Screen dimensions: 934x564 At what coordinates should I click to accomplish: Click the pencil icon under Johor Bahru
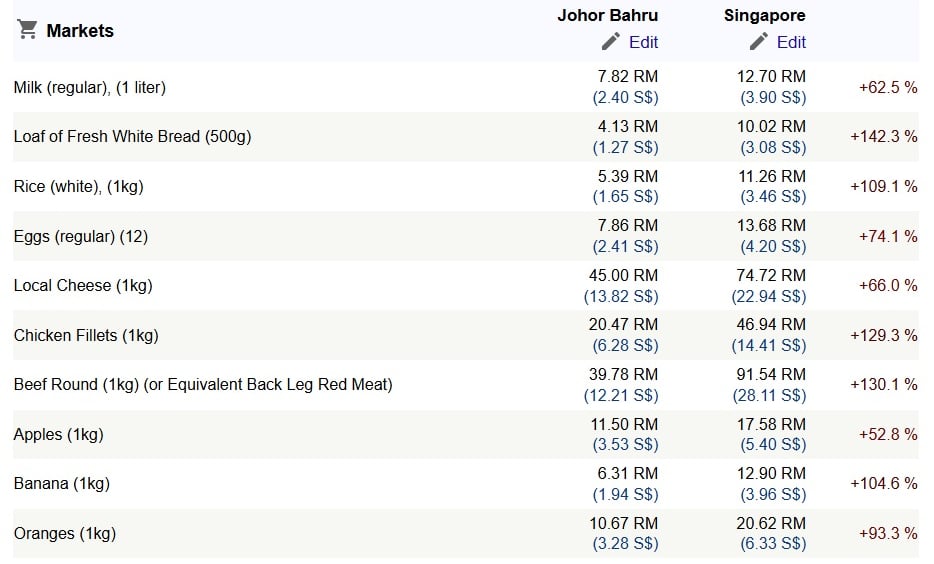coord(611,42)
